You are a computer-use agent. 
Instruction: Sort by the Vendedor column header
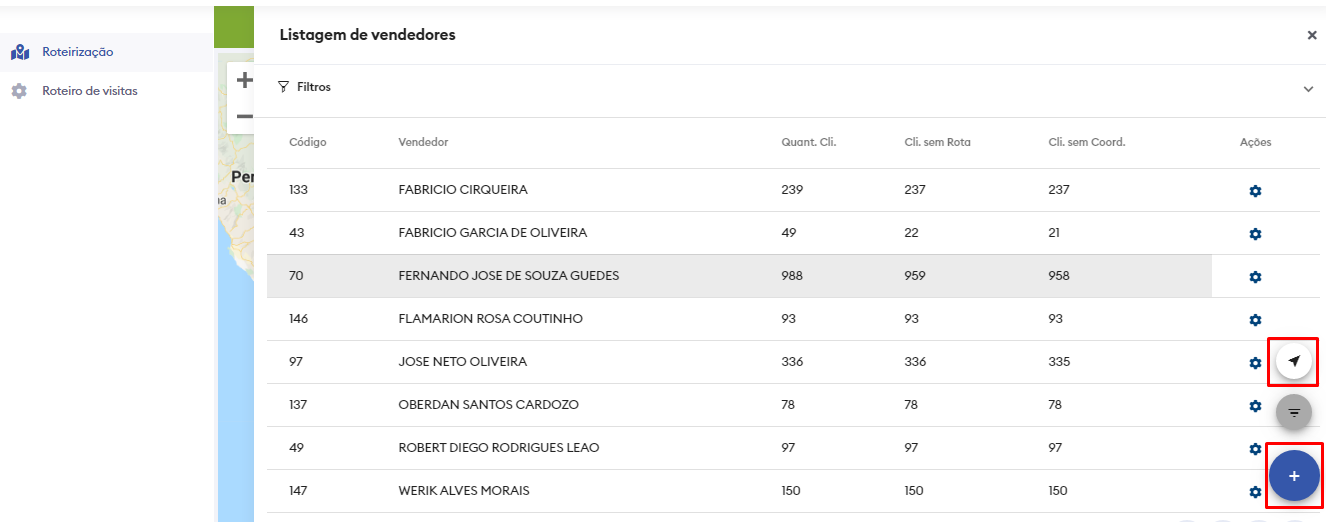click(x=423, y=142)
